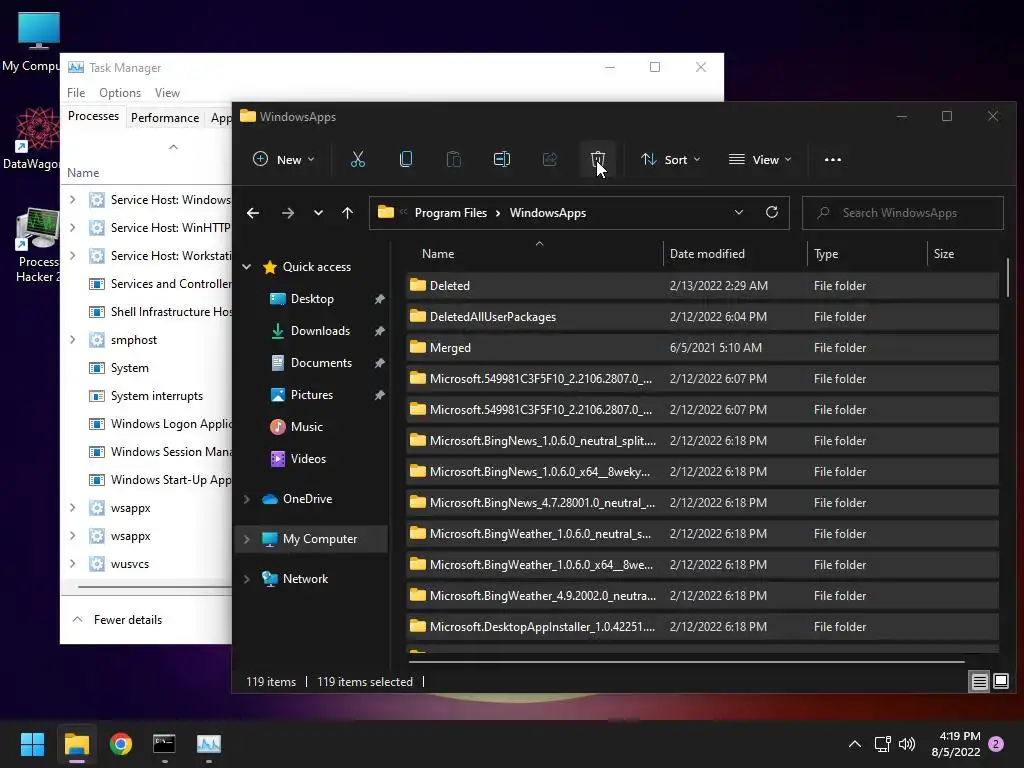Click the Cut scissors icon in Explorer toolbar
1024x768 pixels.
[x=357, y=159]
